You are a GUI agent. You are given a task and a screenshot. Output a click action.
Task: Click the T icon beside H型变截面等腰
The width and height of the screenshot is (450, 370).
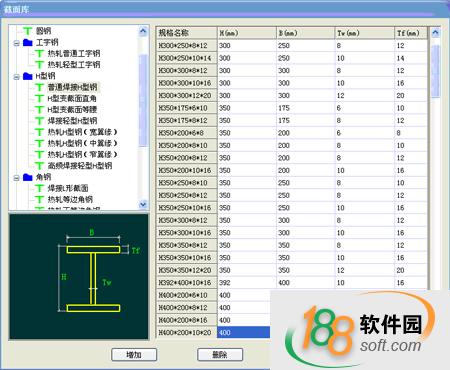[39, 110]
